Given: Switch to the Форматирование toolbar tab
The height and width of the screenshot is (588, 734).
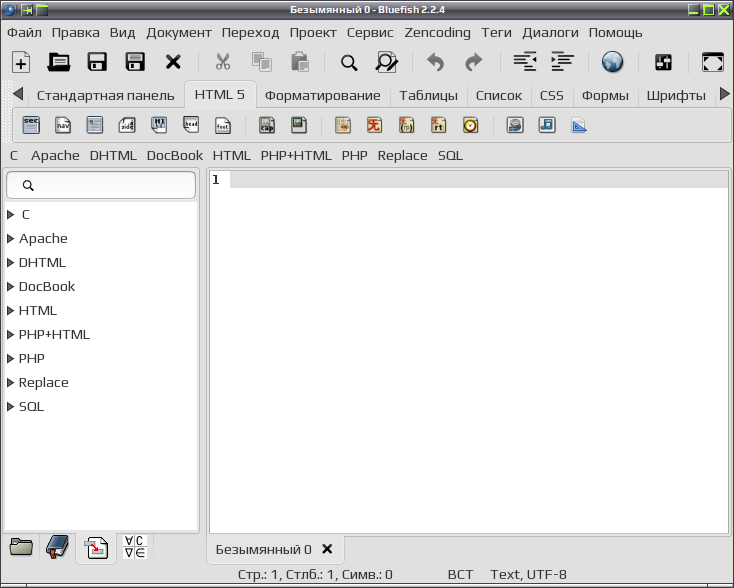Looking at the screenshot, I should point(323,96).
